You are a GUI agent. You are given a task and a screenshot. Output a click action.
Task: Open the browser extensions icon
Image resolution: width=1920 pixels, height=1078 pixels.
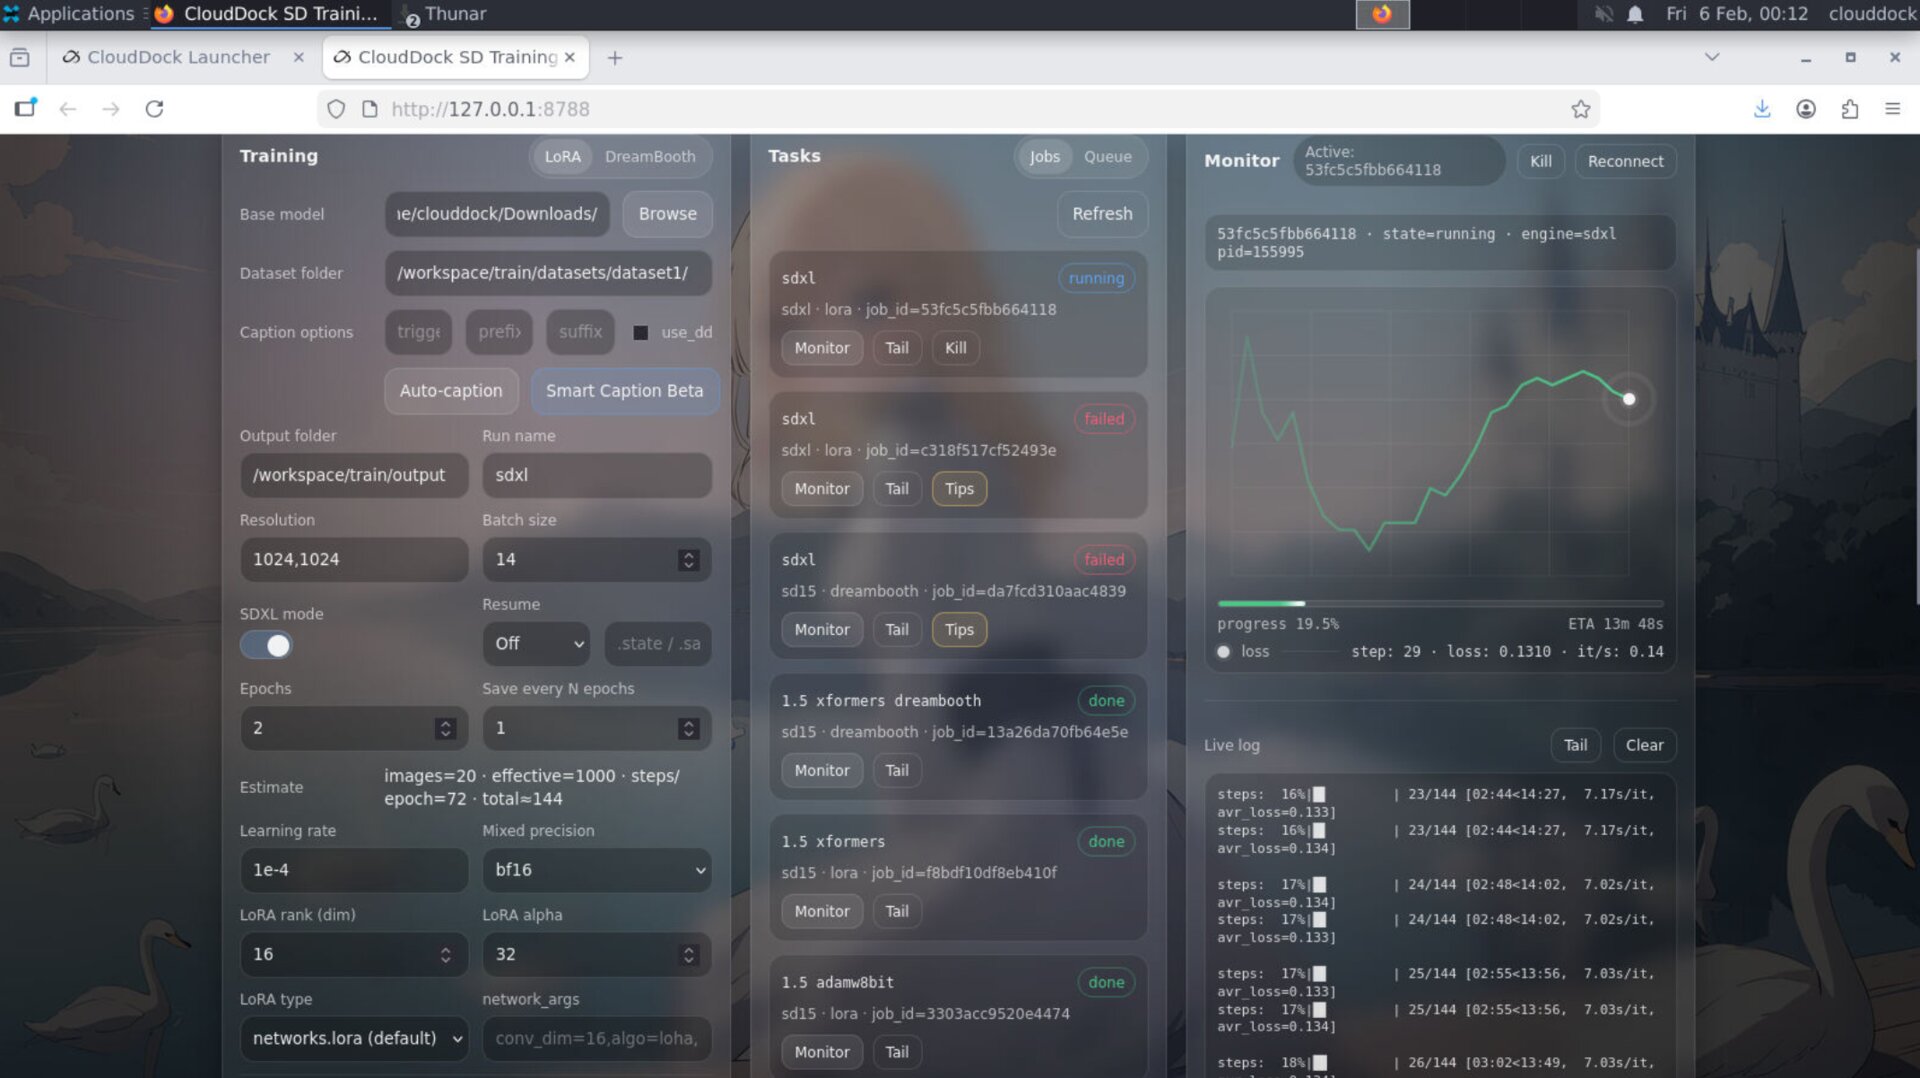point(1849,109)
